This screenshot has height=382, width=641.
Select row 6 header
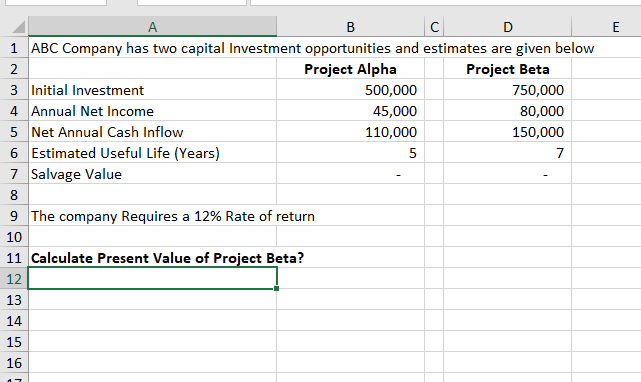point(14,153)
